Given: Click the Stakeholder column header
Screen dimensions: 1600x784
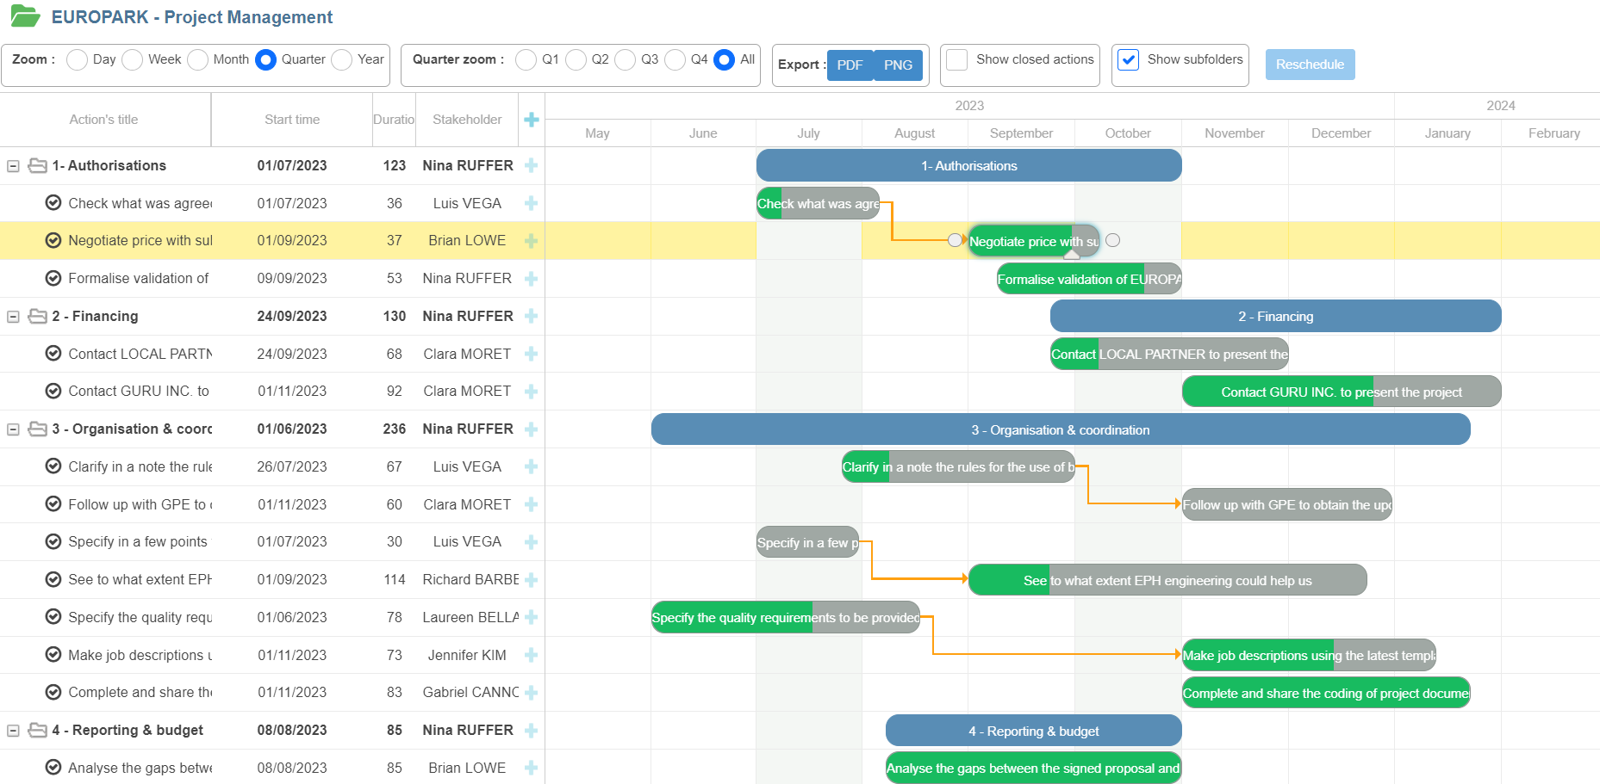Looking at the screenshot, I should pos(467,120).
